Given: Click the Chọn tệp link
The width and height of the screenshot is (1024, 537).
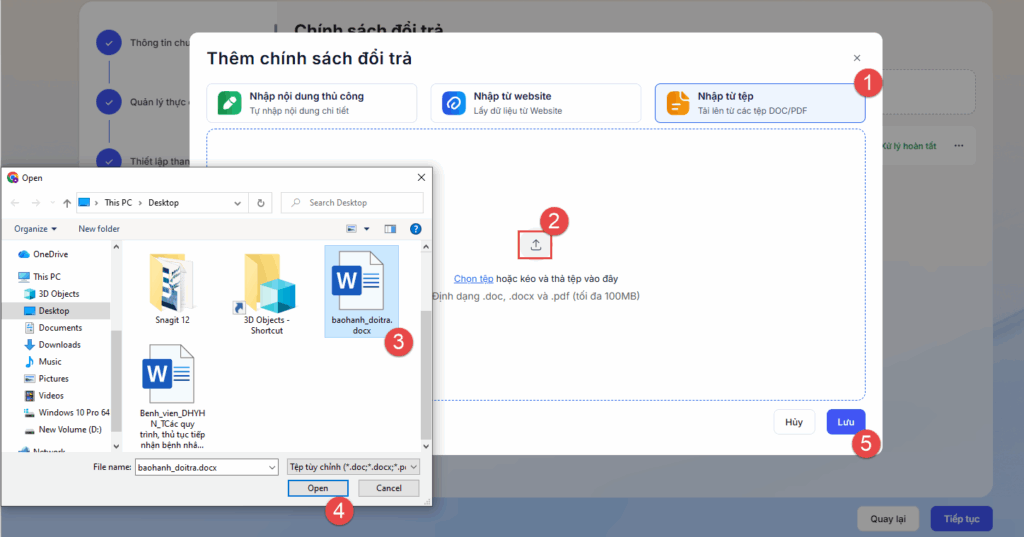Looking at the screenshot, I should pyautogui.click(x=473, y=279).
